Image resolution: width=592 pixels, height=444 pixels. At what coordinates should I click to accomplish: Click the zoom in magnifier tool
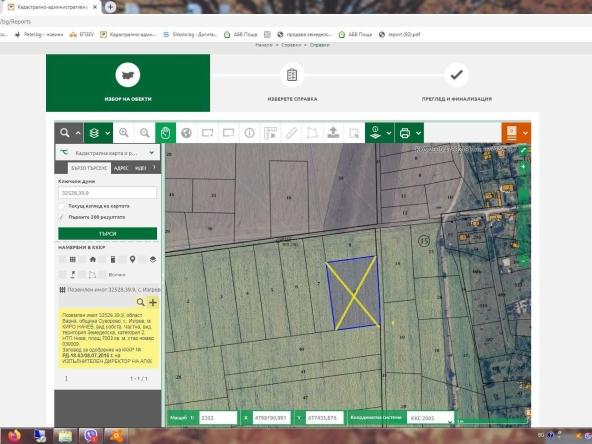point(124,133)
